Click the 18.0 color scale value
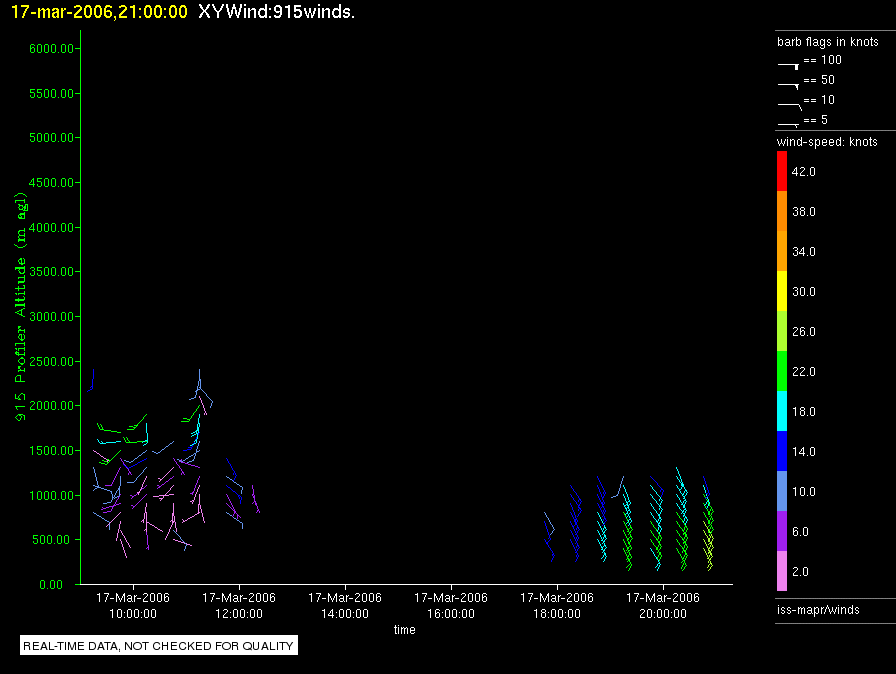The width and height of the screenshot is (896, 674). click(x=803, y=411)
